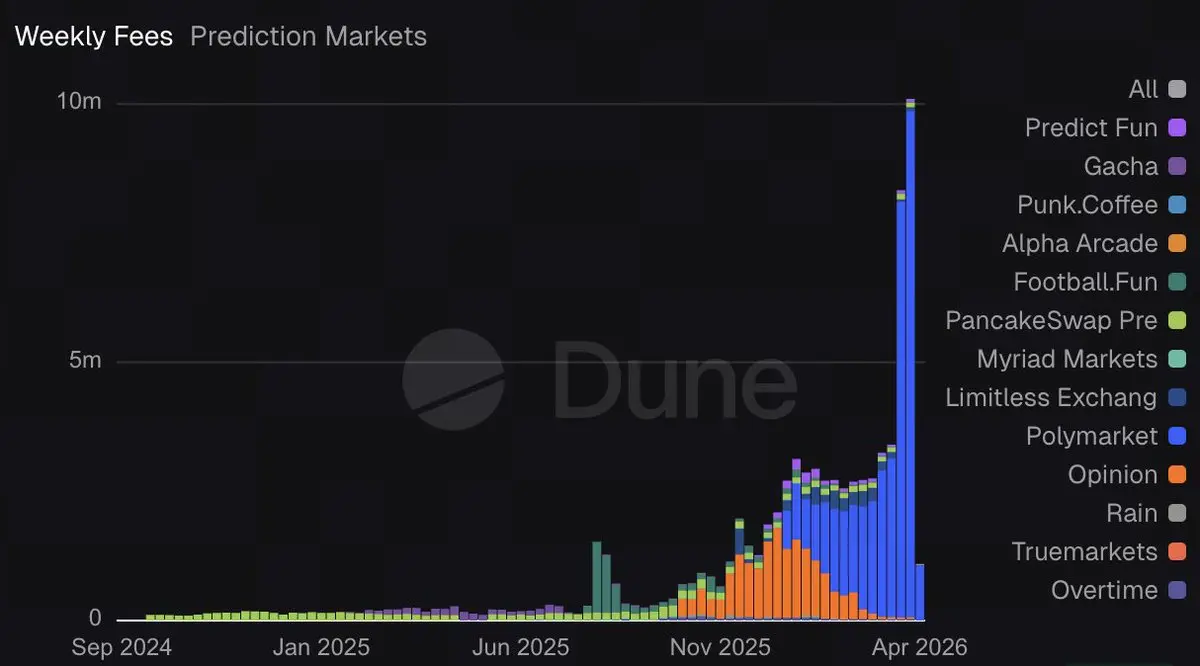Click the 5m y-axis label
The image size is (1200, 666).
[86, 361]
